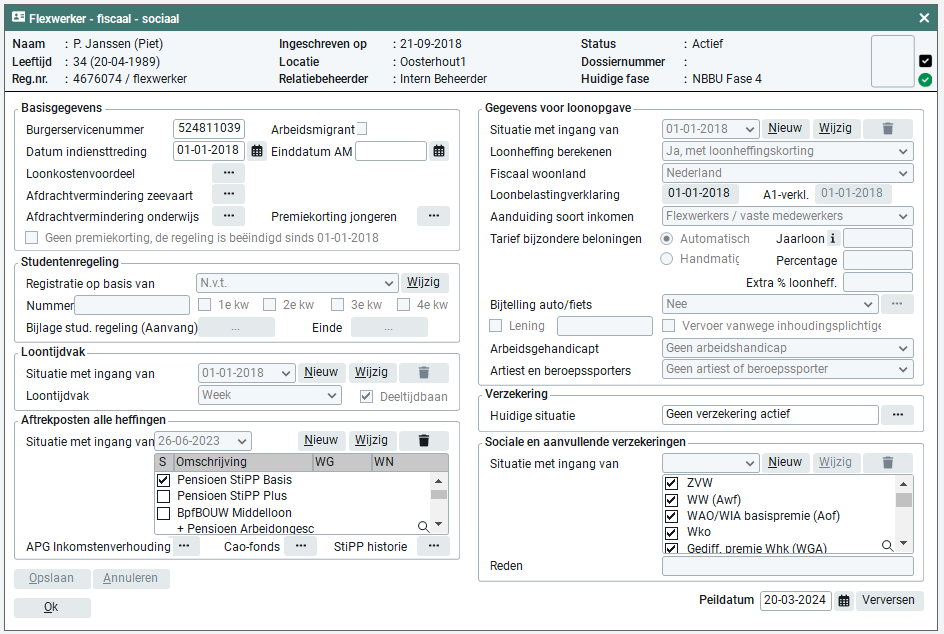The image size is (944, 634).
Task: Open calendar for Einddatum AM
Action: pos(439,151)
